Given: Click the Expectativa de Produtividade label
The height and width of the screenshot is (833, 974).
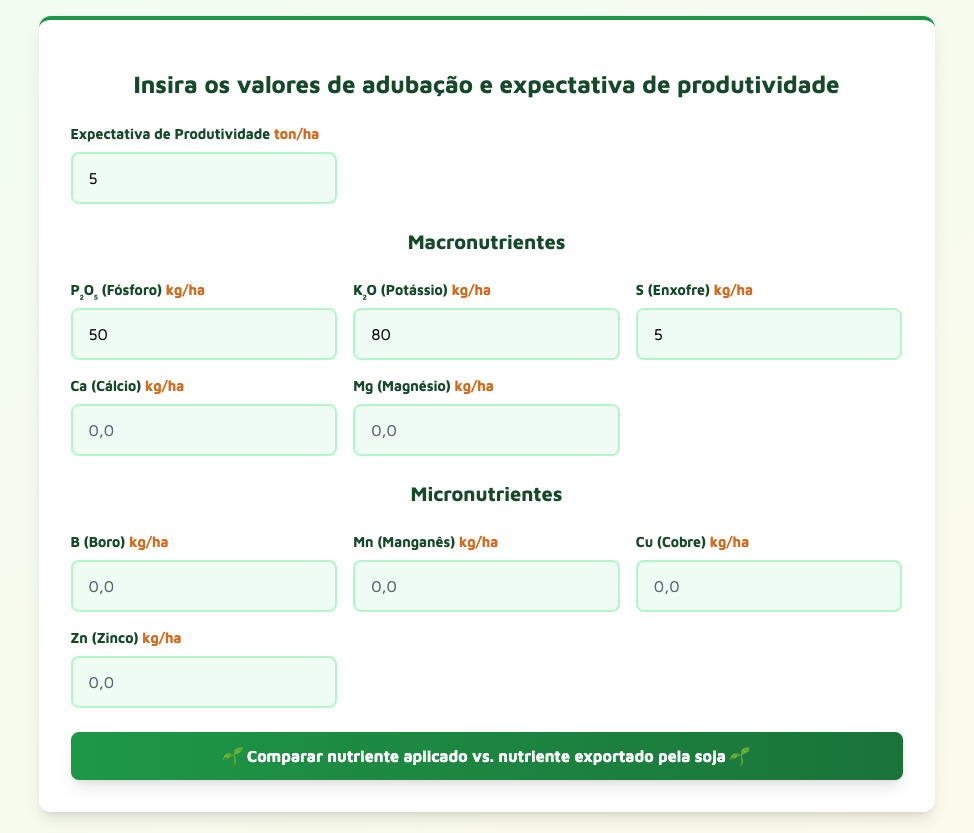Looking at the screenshot, I should coord(194,134).
